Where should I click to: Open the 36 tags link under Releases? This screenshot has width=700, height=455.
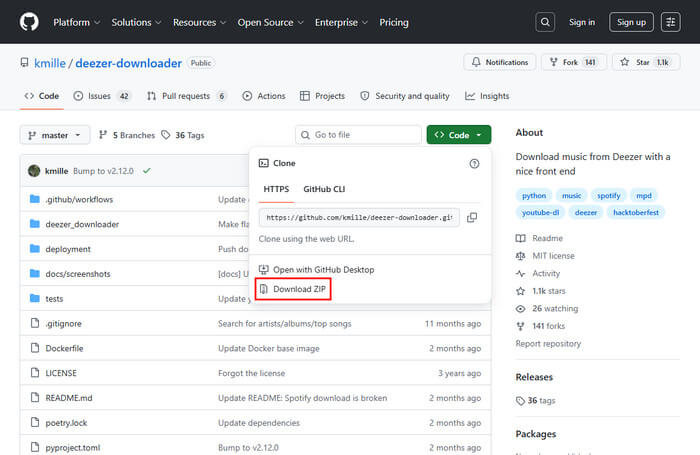pyautogui.click(x=536, y=401)
